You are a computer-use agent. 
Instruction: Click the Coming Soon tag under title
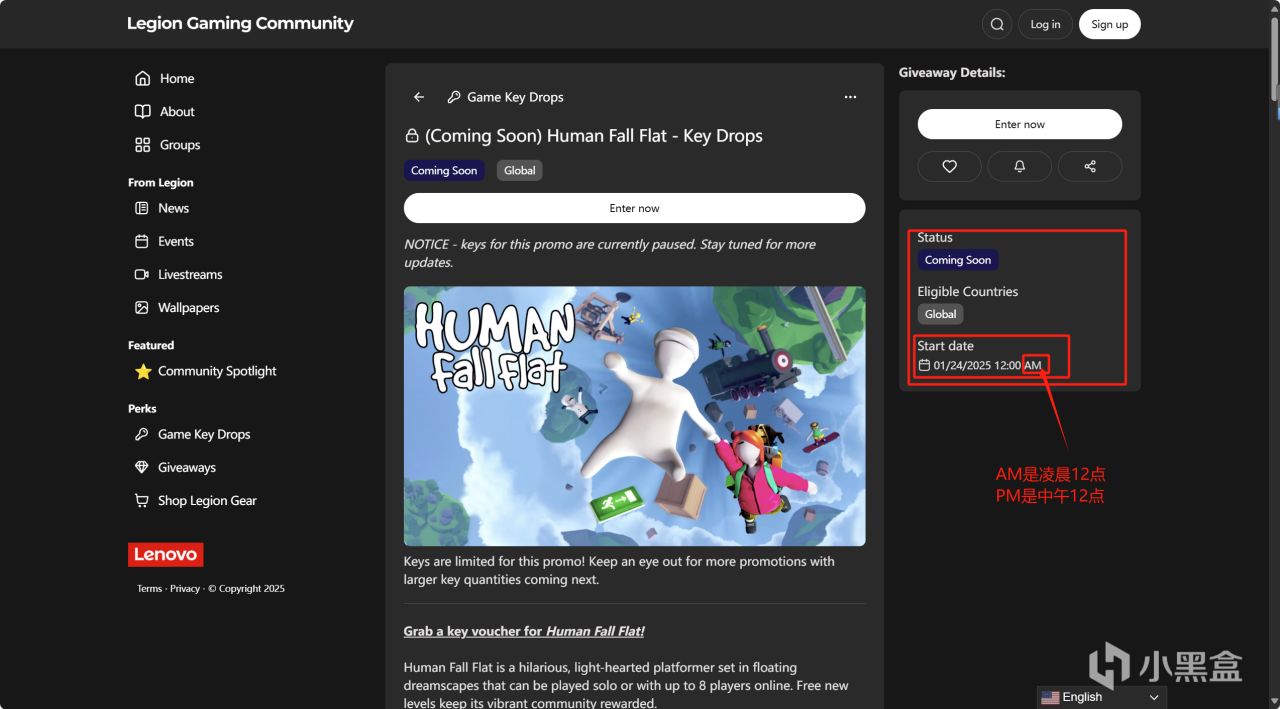pyautogui.click(x=444, y=170)
